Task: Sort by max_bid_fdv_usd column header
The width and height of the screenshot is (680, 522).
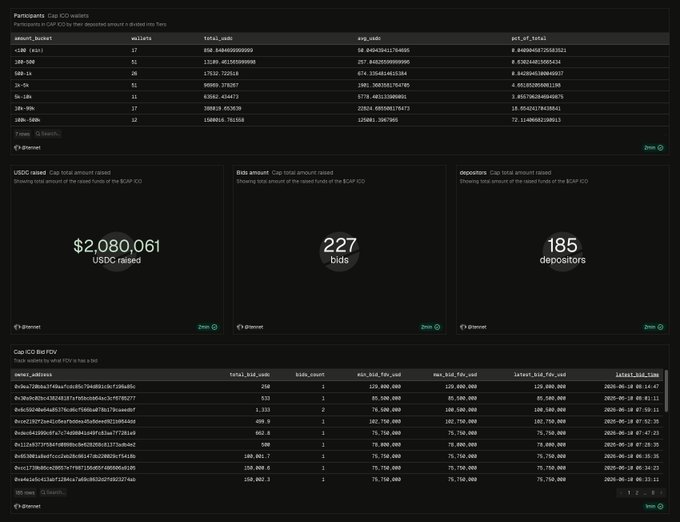Action: click(x=455, y=375)
